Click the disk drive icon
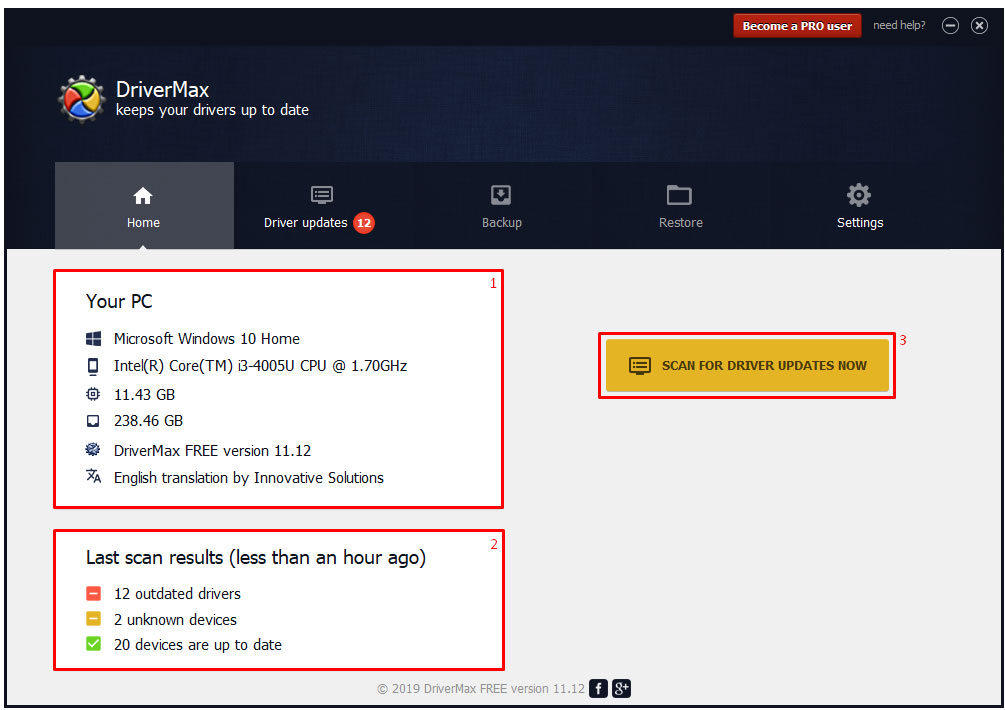The image size is (1005, 710). (x=94, y=421)
